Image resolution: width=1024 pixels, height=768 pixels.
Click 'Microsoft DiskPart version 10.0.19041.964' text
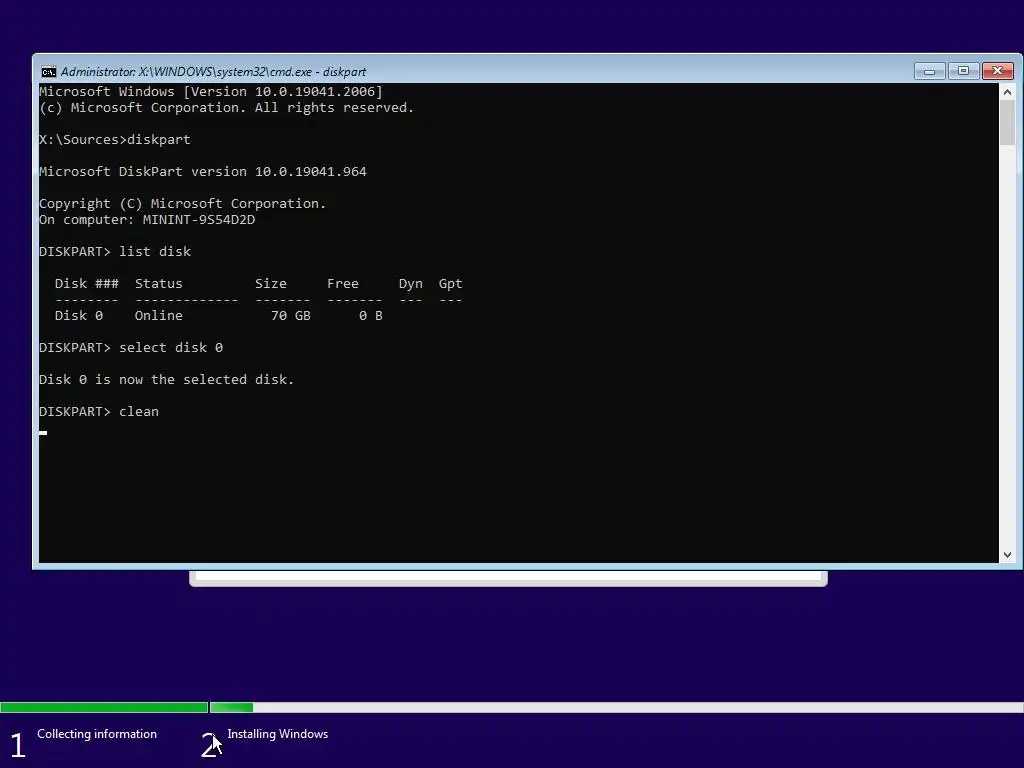point(202,172)
